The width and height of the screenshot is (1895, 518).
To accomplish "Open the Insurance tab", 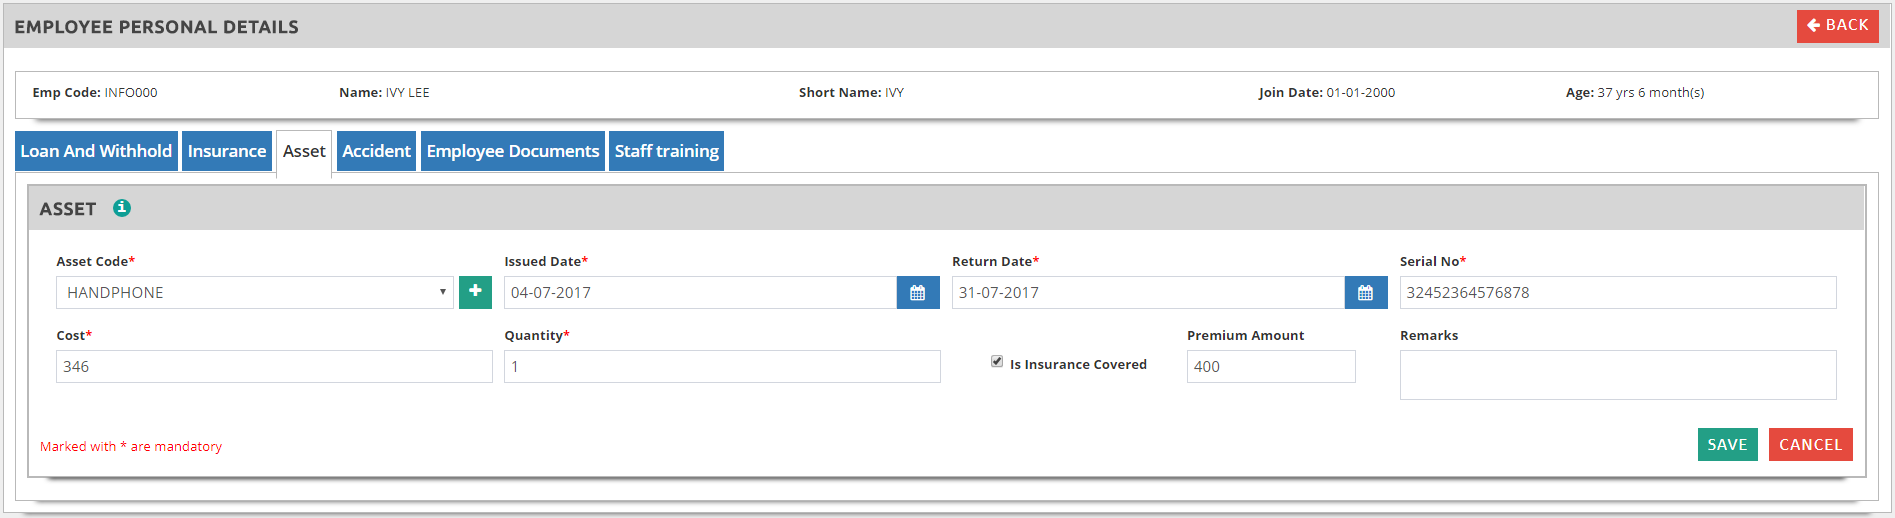I will (227, 151).
